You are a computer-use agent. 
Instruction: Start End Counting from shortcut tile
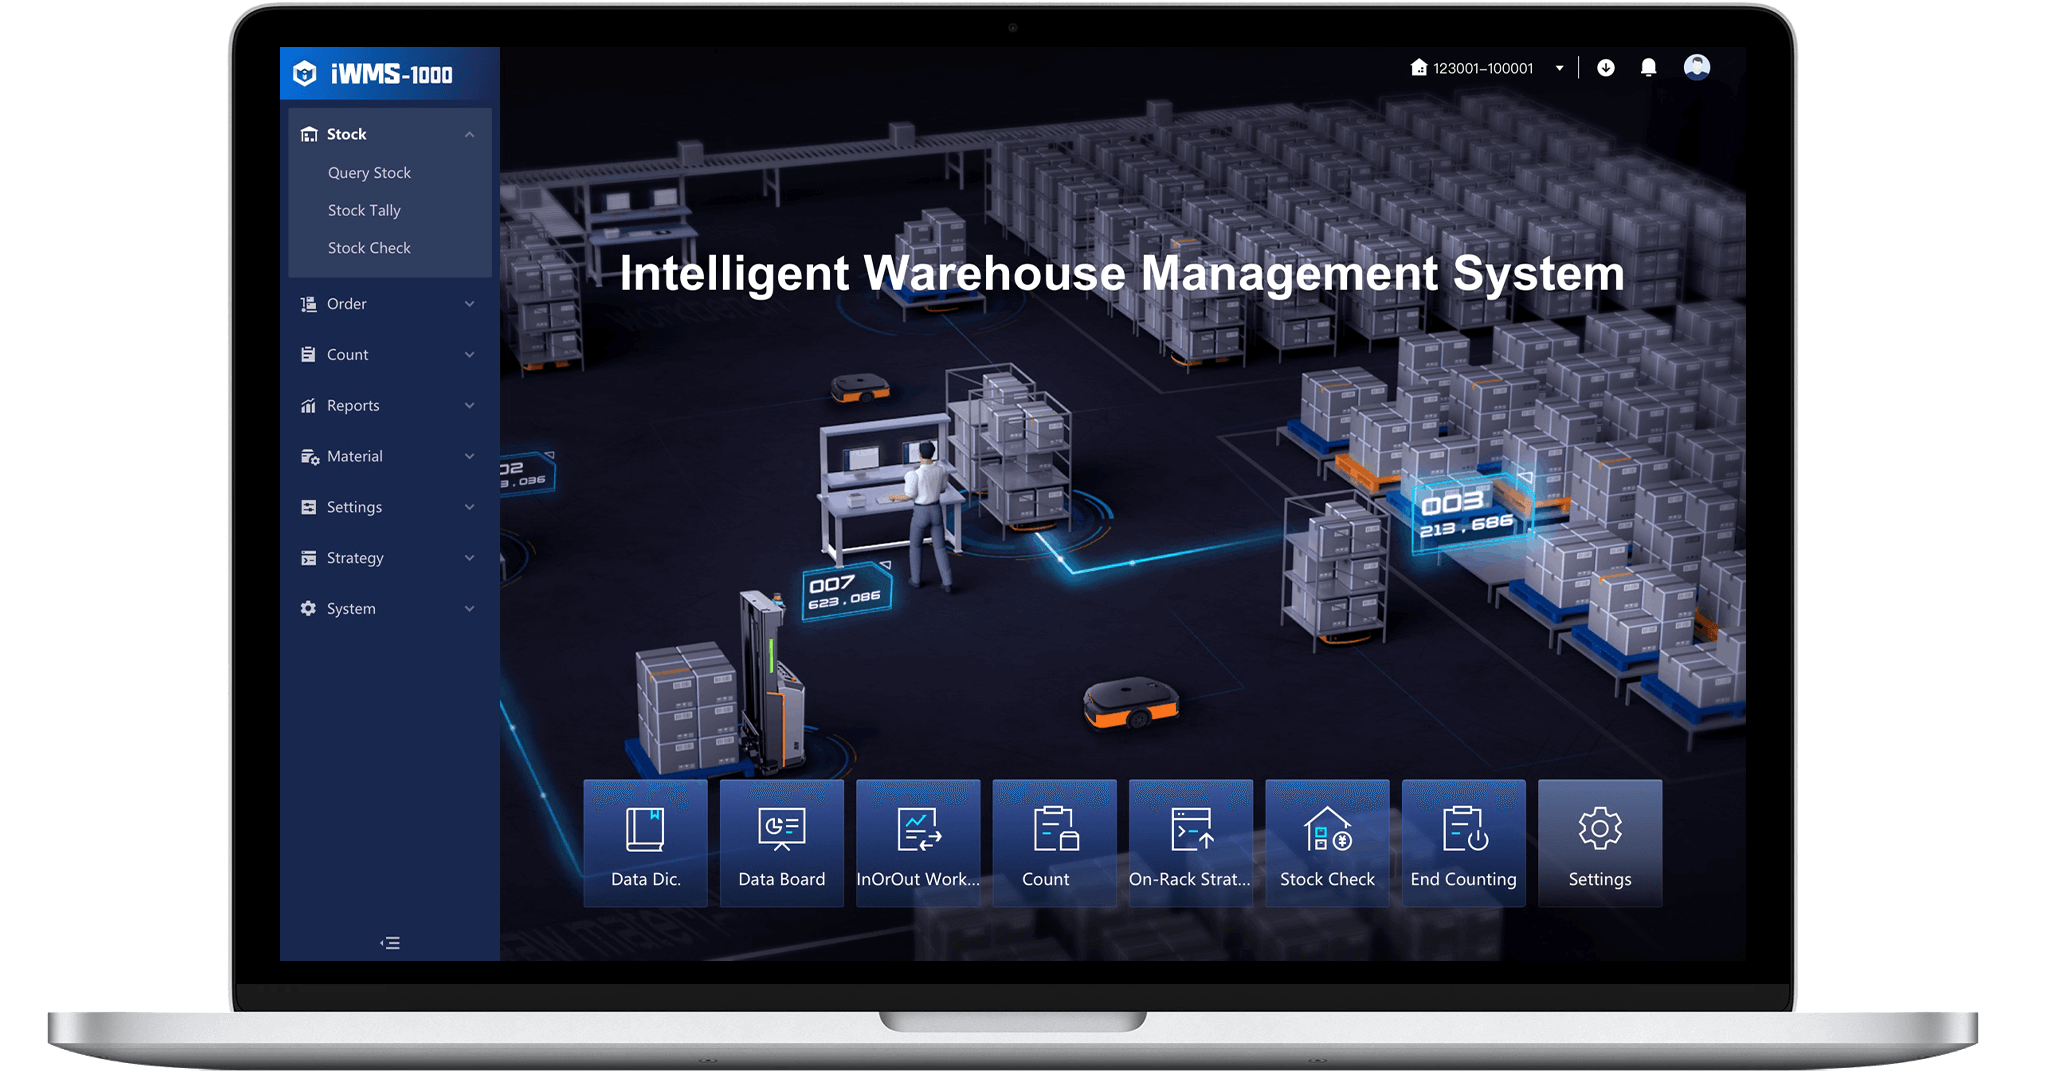[x=1463, y=843]
